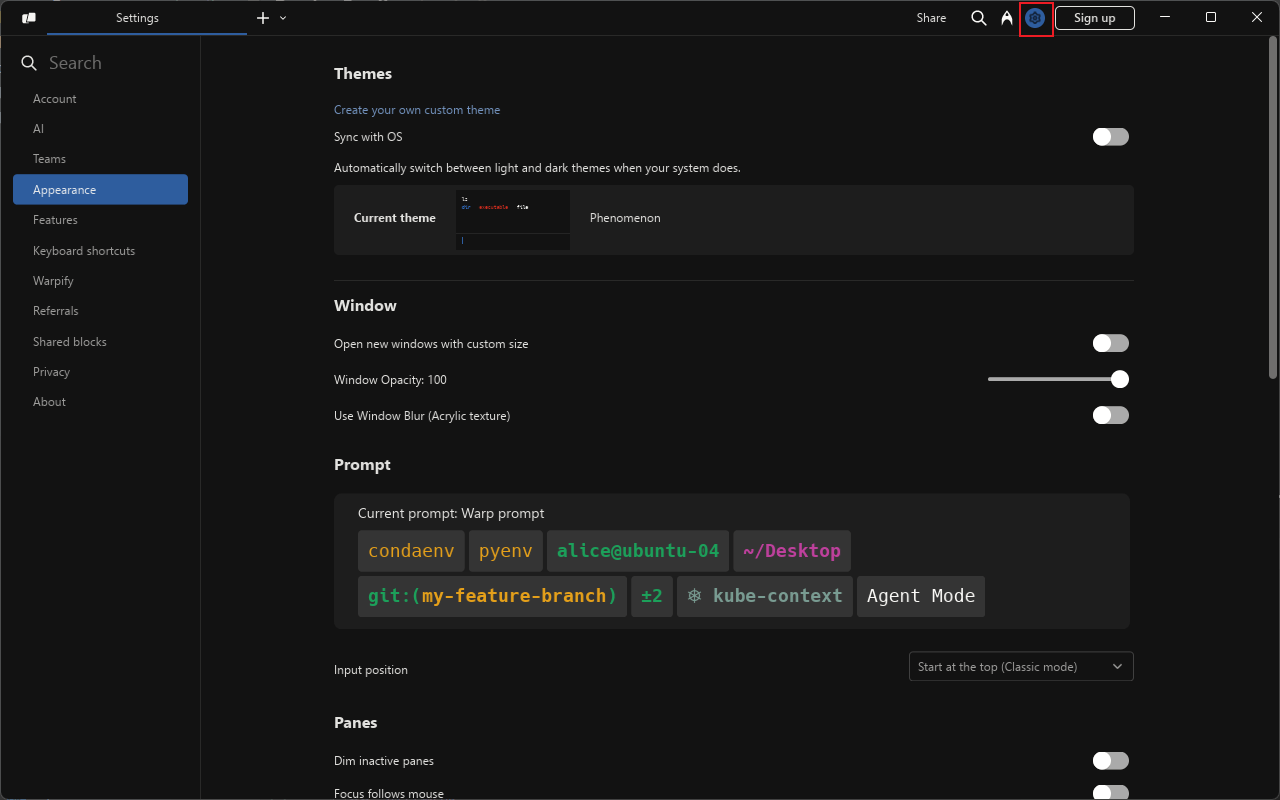Click the blue avatar icon
Screen dimensions: 1280x800
1035,18
